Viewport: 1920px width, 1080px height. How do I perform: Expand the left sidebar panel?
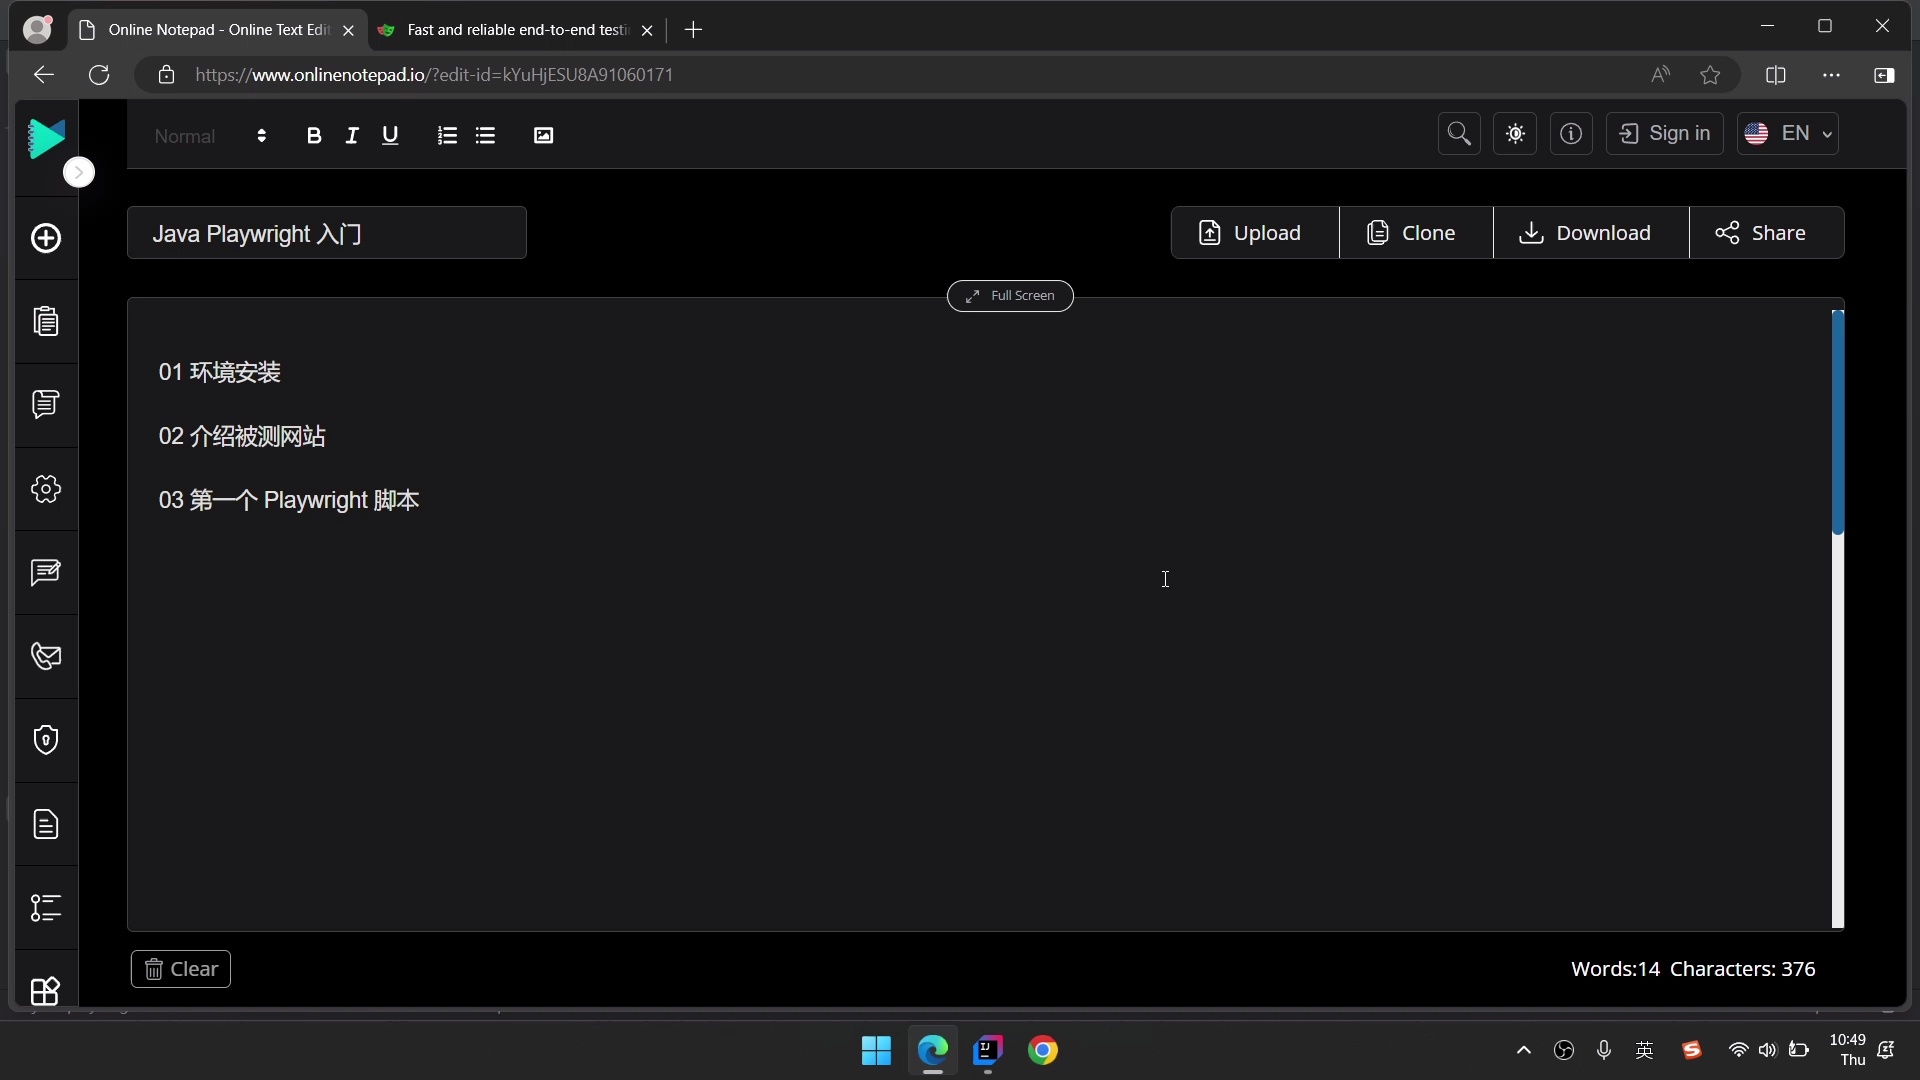[x=80, y=172]
